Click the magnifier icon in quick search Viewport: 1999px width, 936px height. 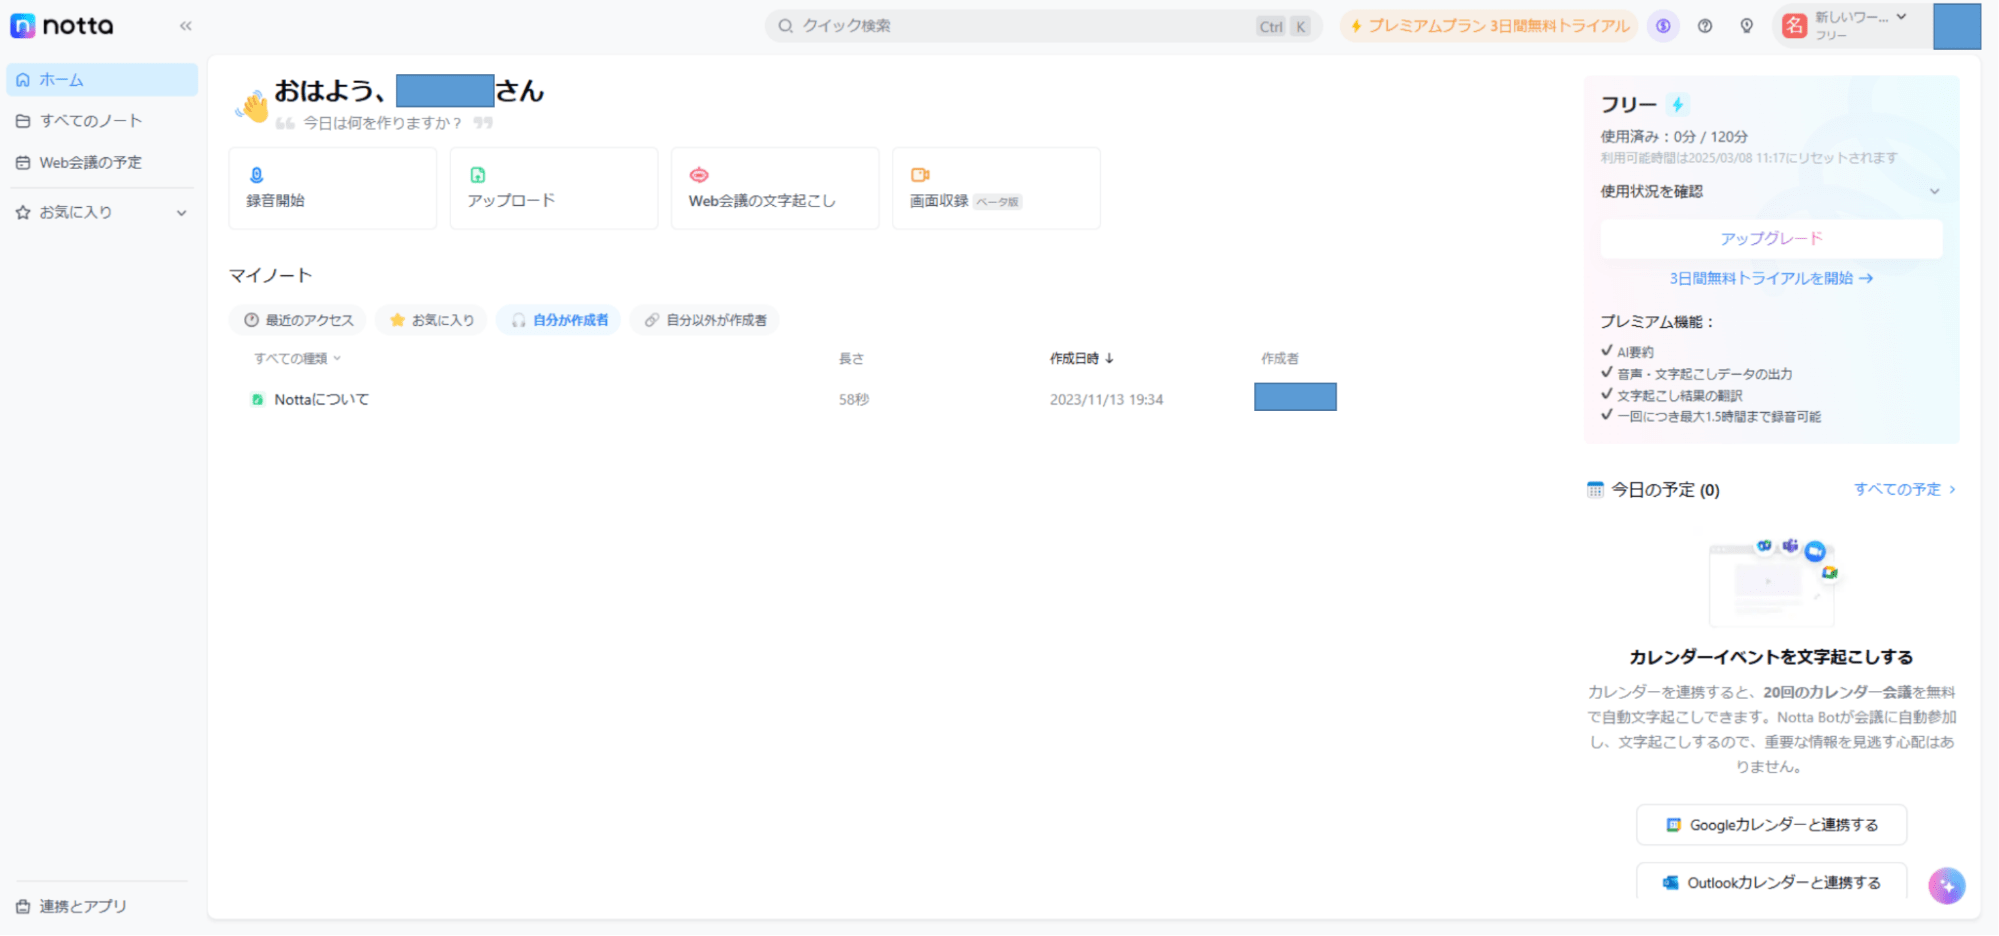(x=785, y=26)
